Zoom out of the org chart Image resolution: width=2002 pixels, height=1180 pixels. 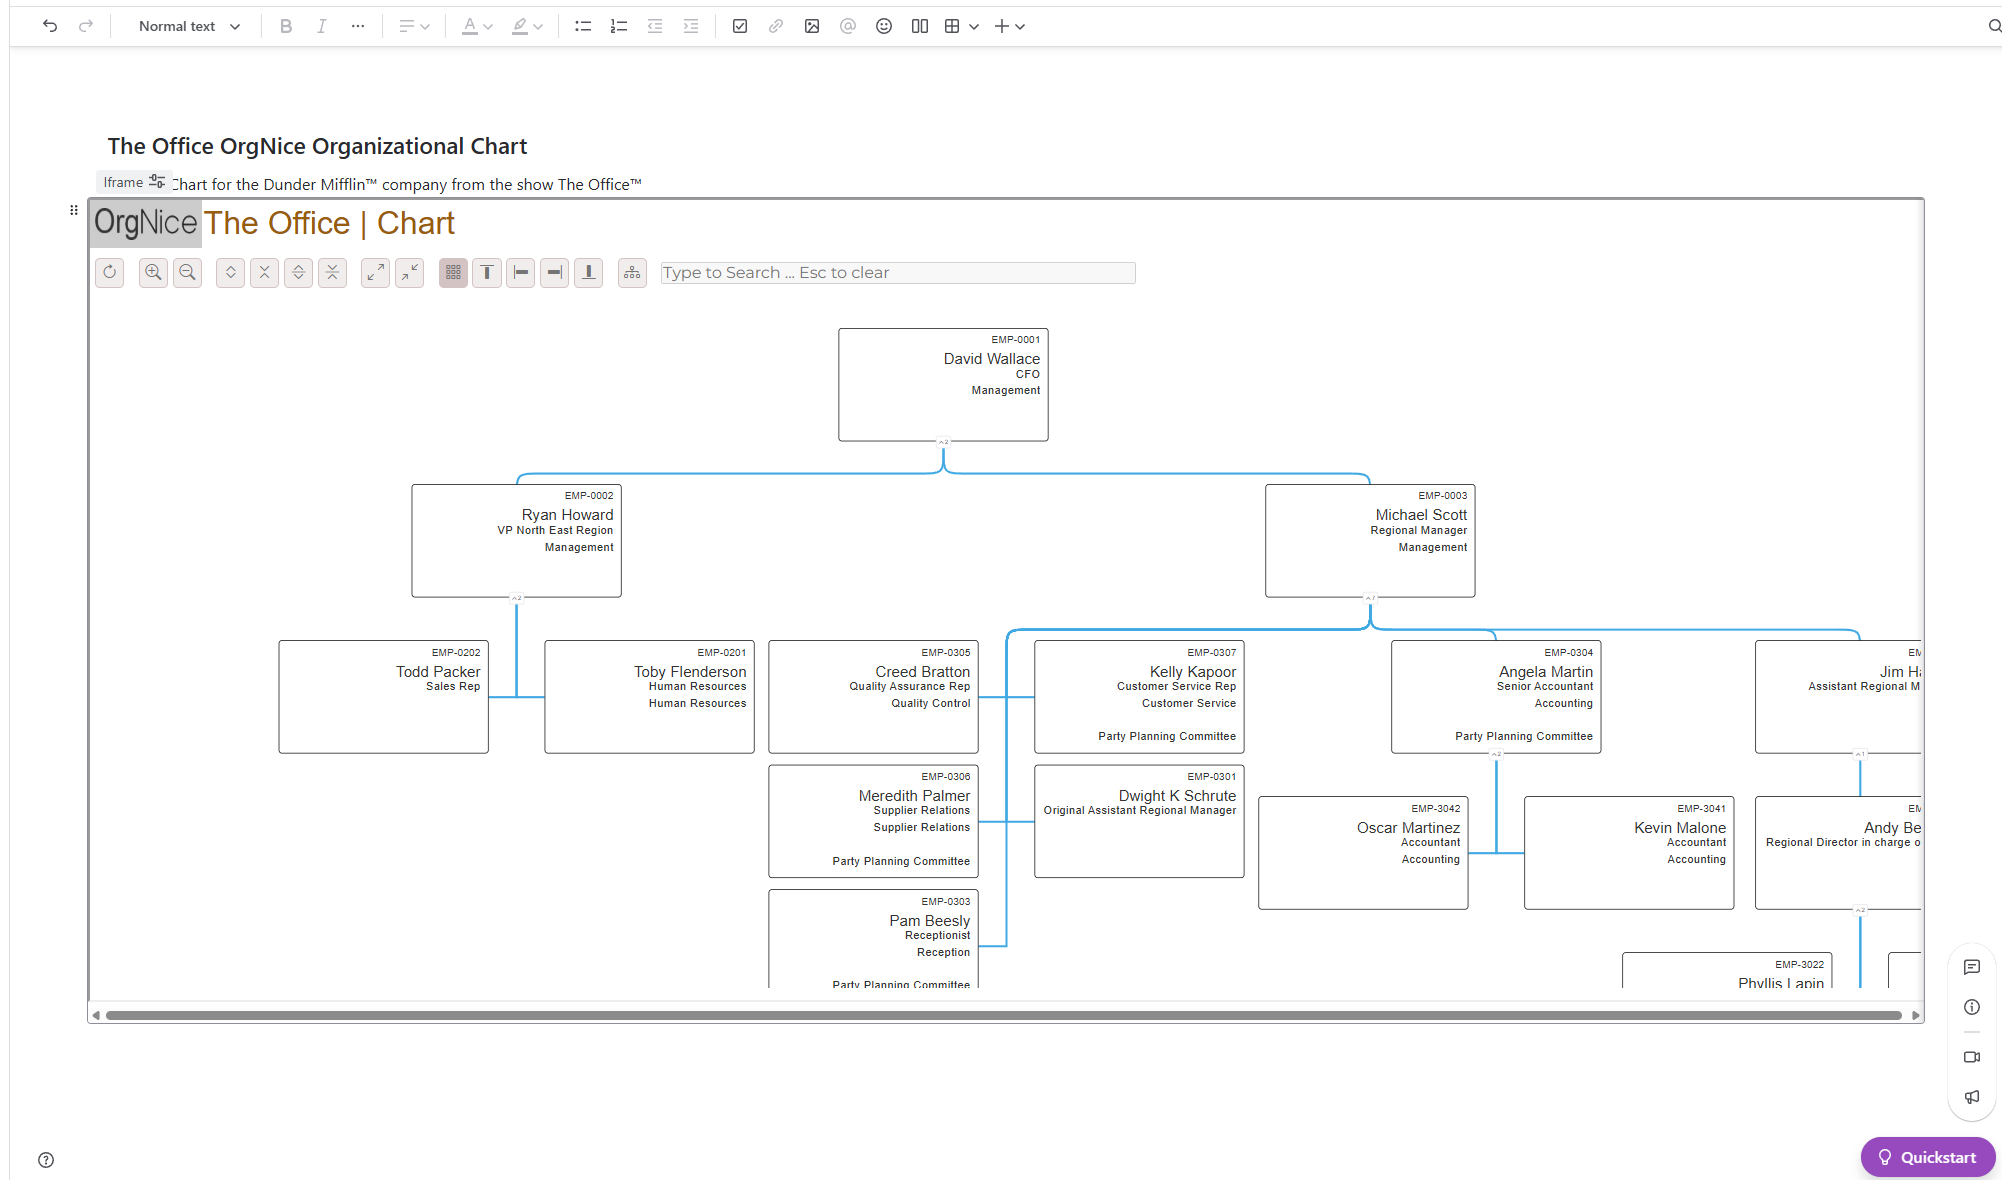(187, 272)
